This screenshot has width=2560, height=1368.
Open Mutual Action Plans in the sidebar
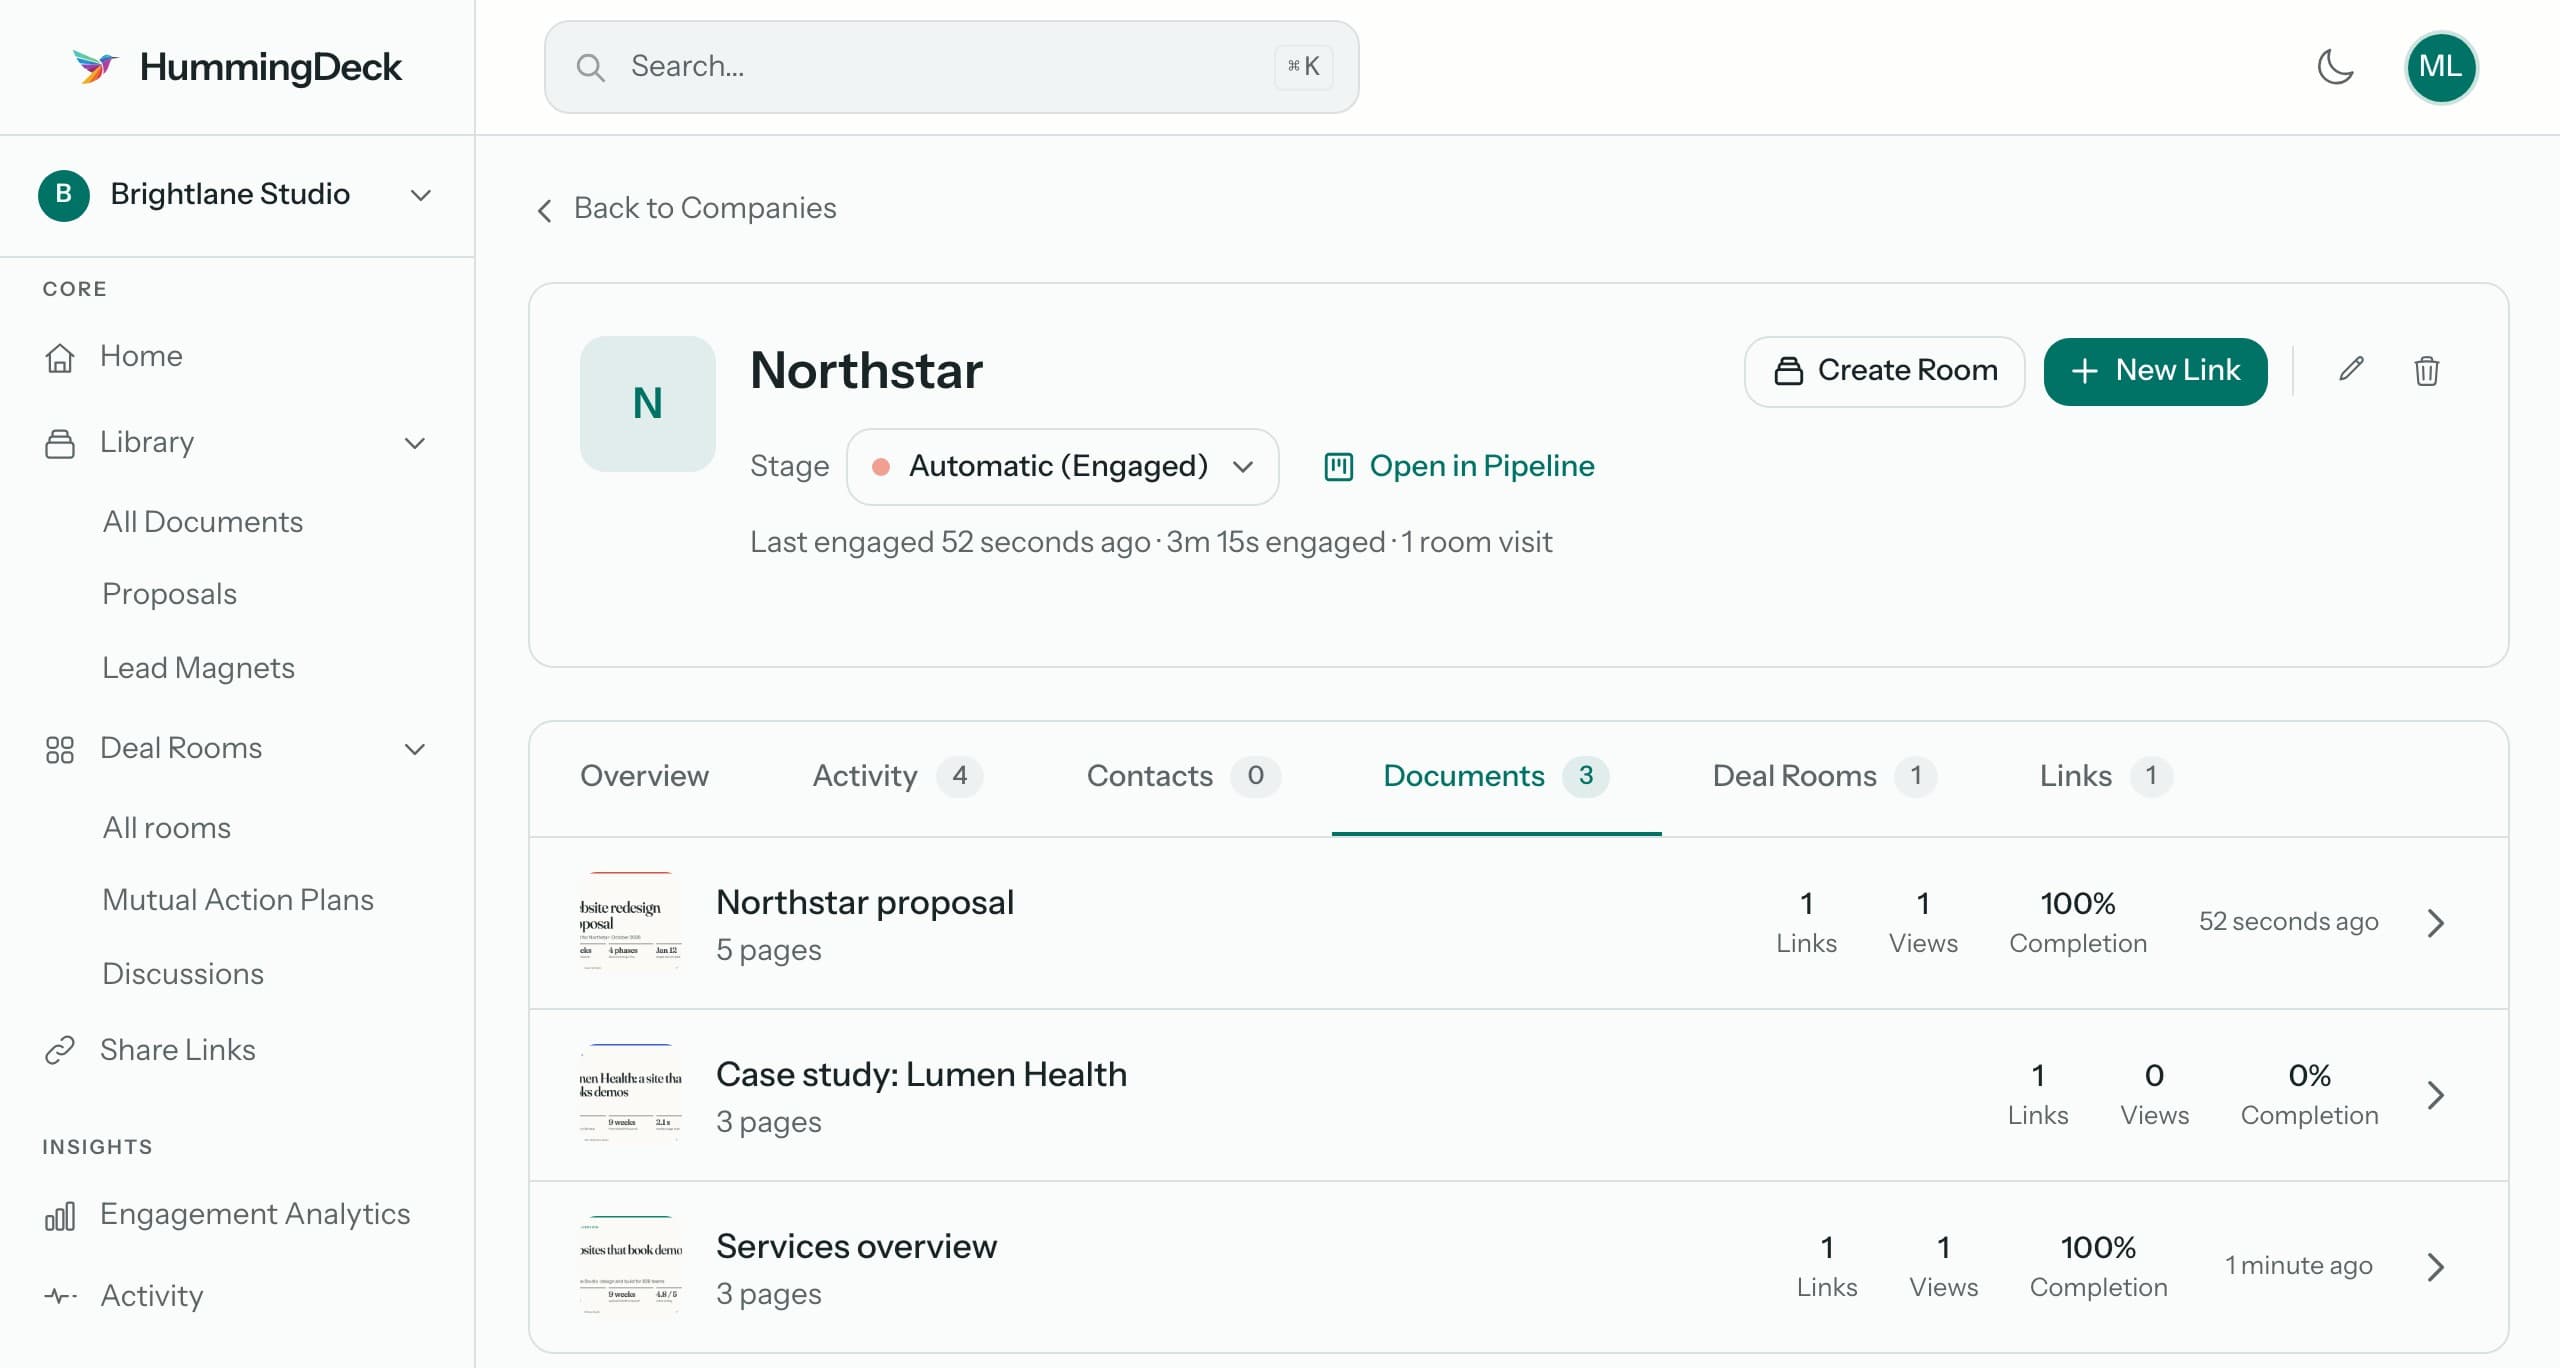point(238,901)
